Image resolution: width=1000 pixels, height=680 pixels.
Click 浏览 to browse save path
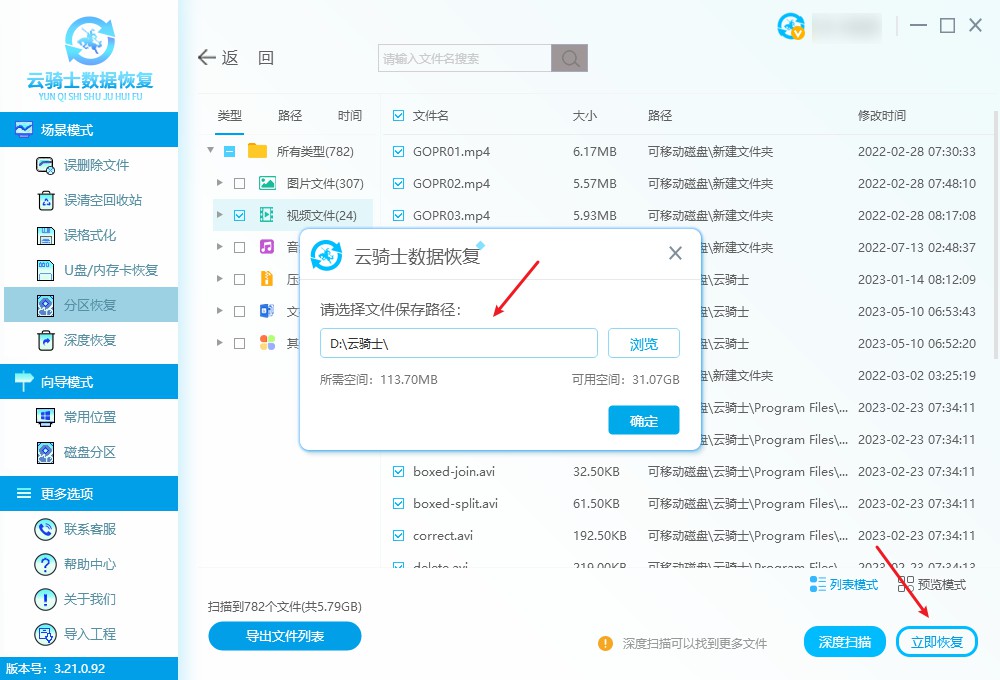(x=643, y=343)
